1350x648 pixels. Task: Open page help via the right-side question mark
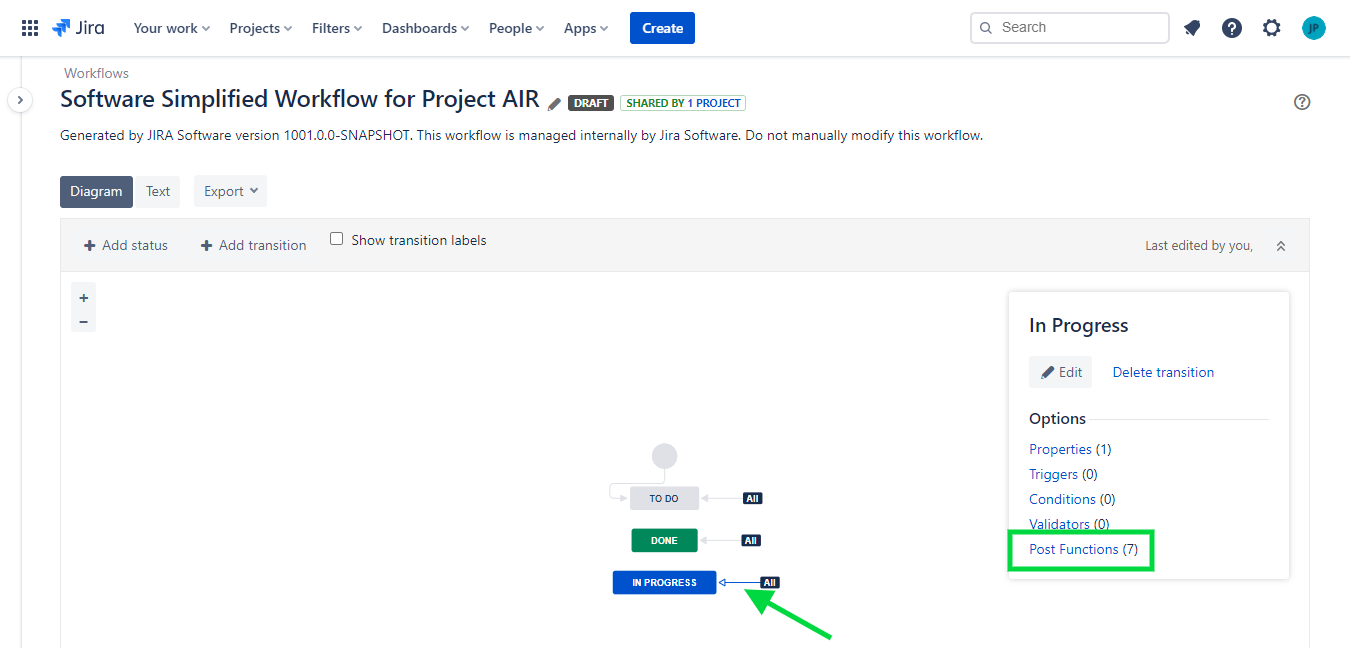(x=1302, y=102)
